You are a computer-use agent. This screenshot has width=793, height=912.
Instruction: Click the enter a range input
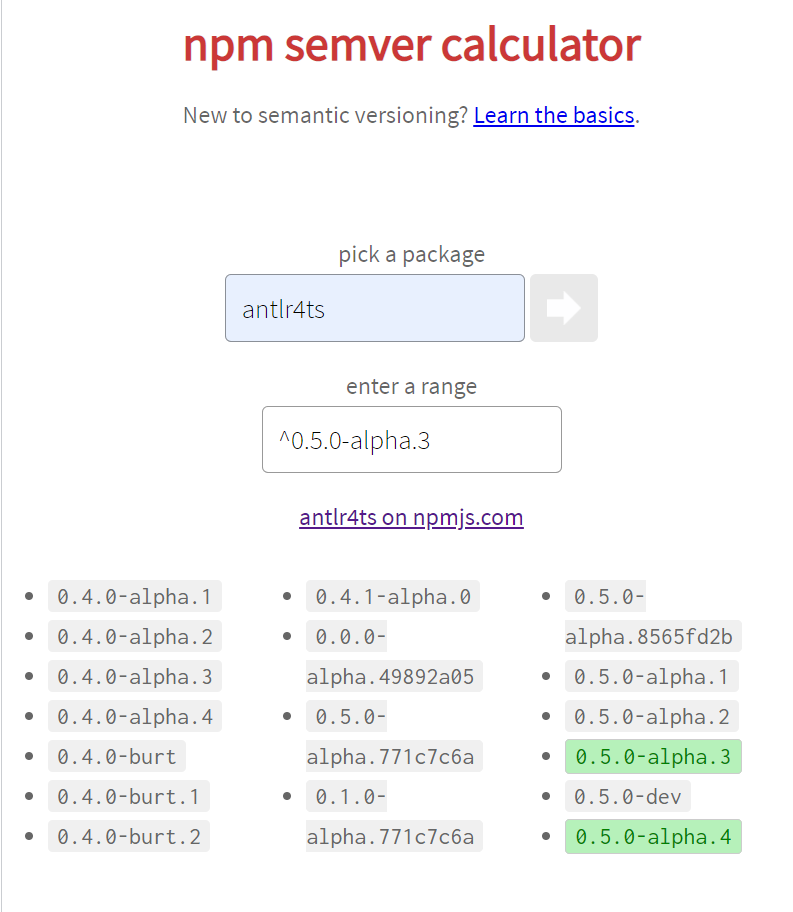[411, 439]
